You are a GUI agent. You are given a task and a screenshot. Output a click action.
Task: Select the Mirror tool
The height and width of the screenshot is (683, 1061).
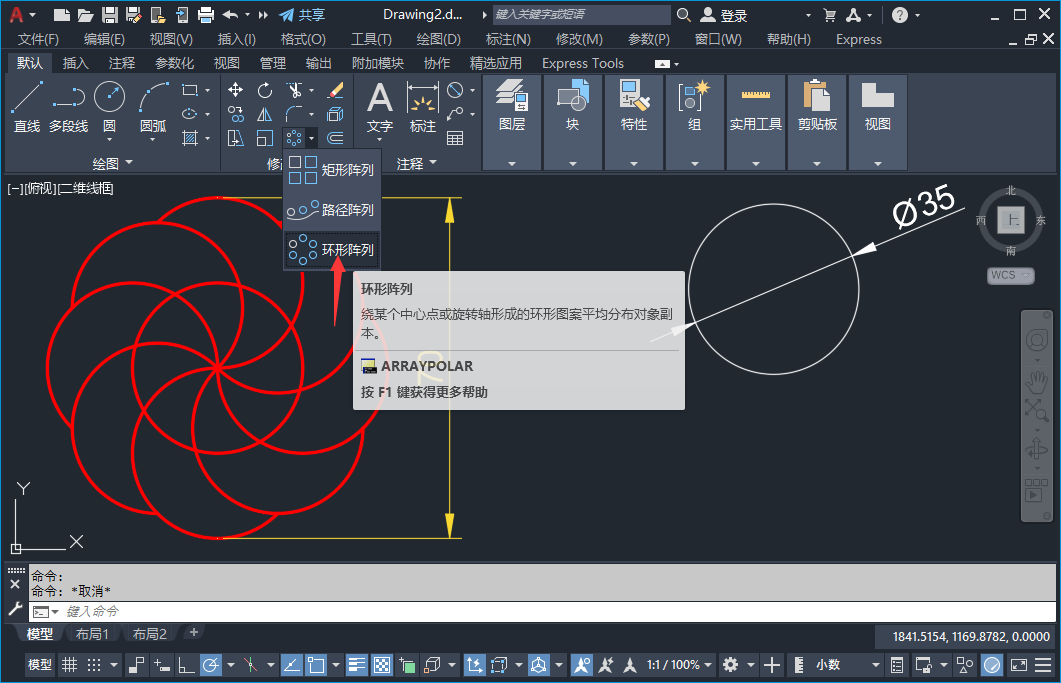tap(265, 114)
